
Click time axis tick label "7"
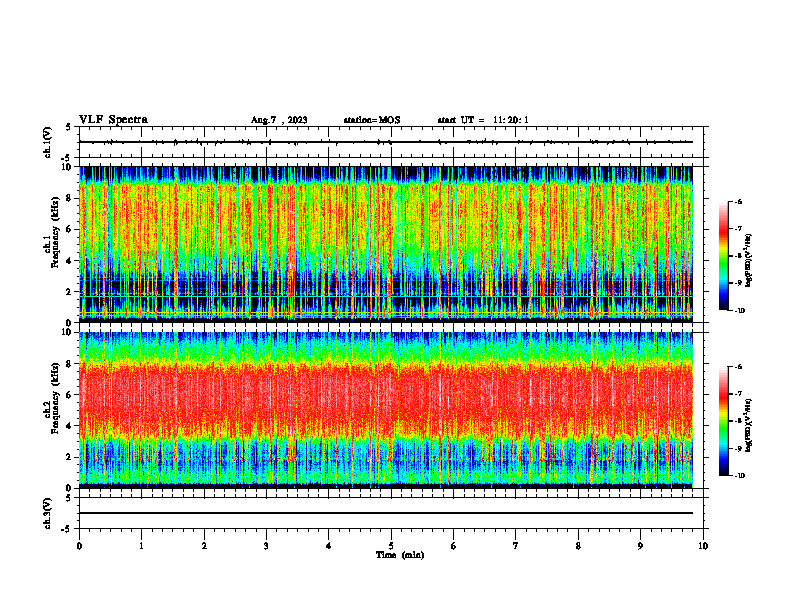(516, 546)
